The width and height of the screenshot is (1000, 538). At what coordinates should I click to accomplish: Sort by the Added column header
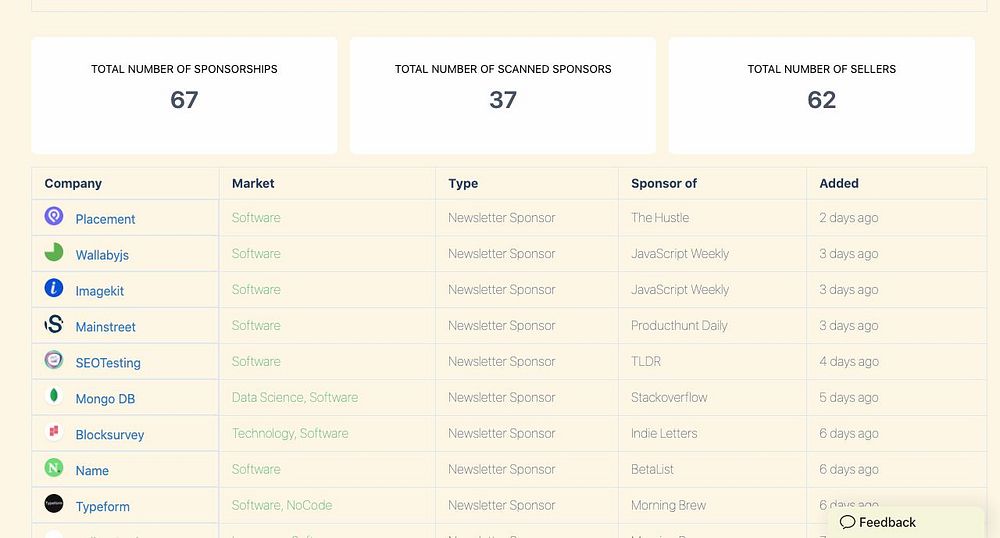pyautogui.click(x=839, y=183)
